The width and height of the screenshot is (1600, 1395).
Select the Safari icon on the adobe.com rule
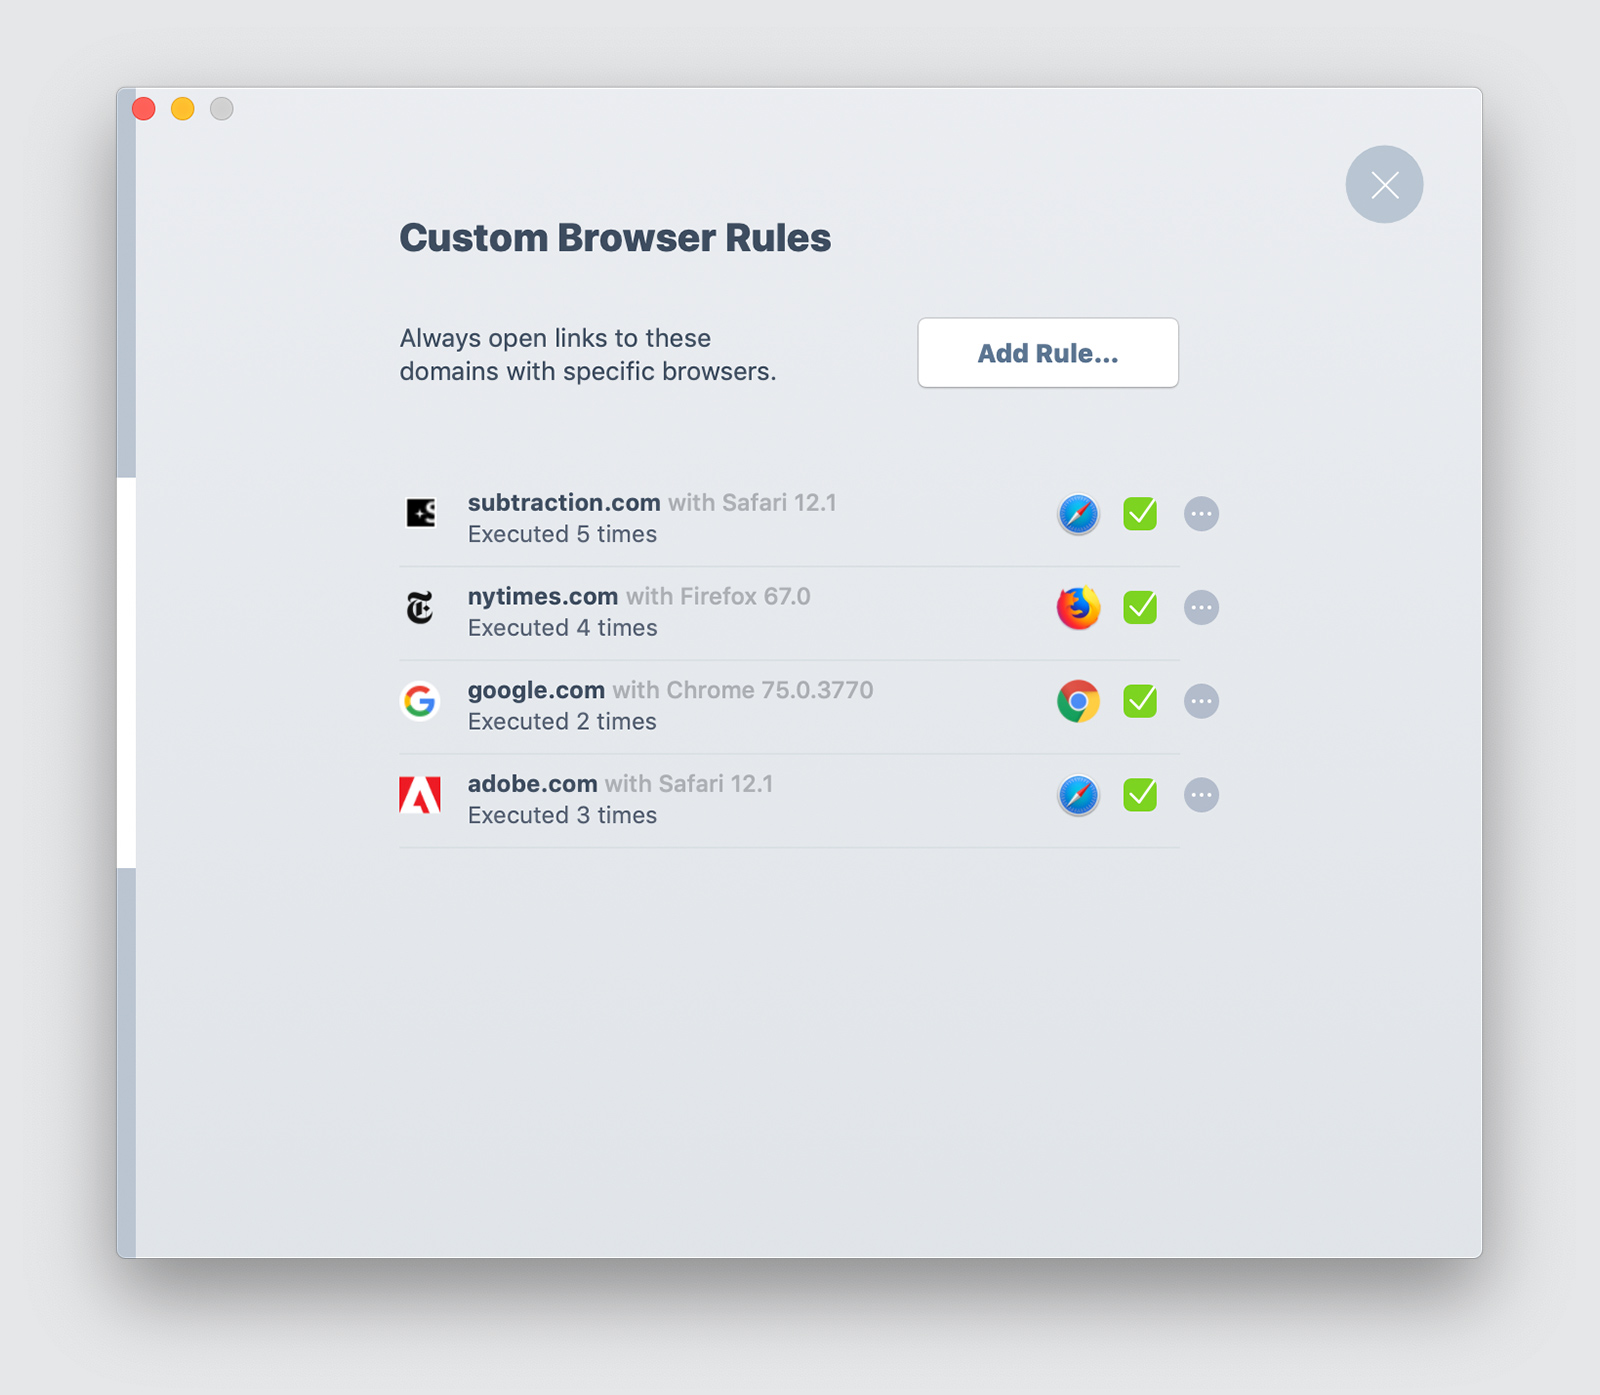tap(1078, 795)
